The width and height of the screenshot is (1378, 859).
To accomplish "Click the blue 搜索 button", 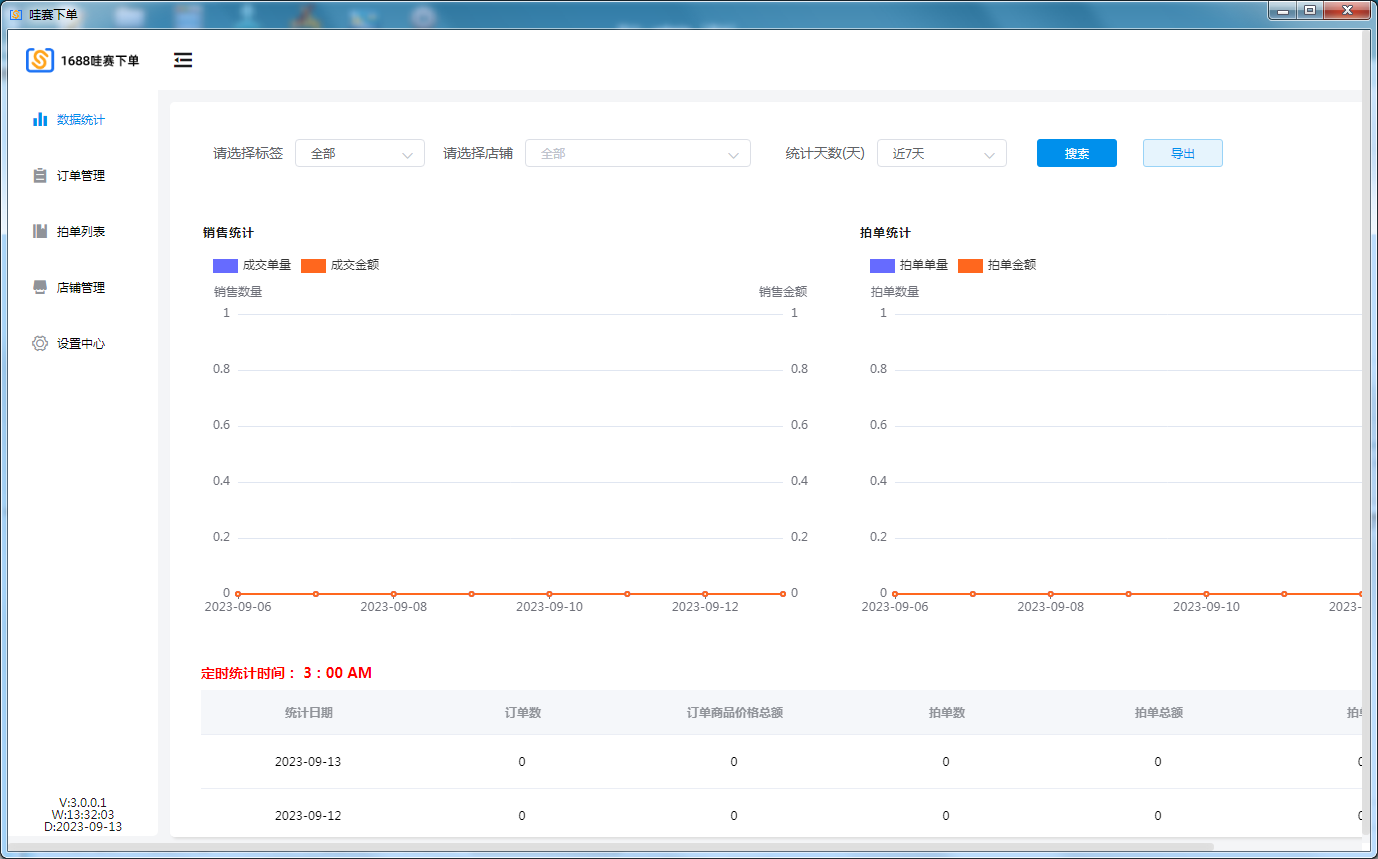I will [1076, 154].
